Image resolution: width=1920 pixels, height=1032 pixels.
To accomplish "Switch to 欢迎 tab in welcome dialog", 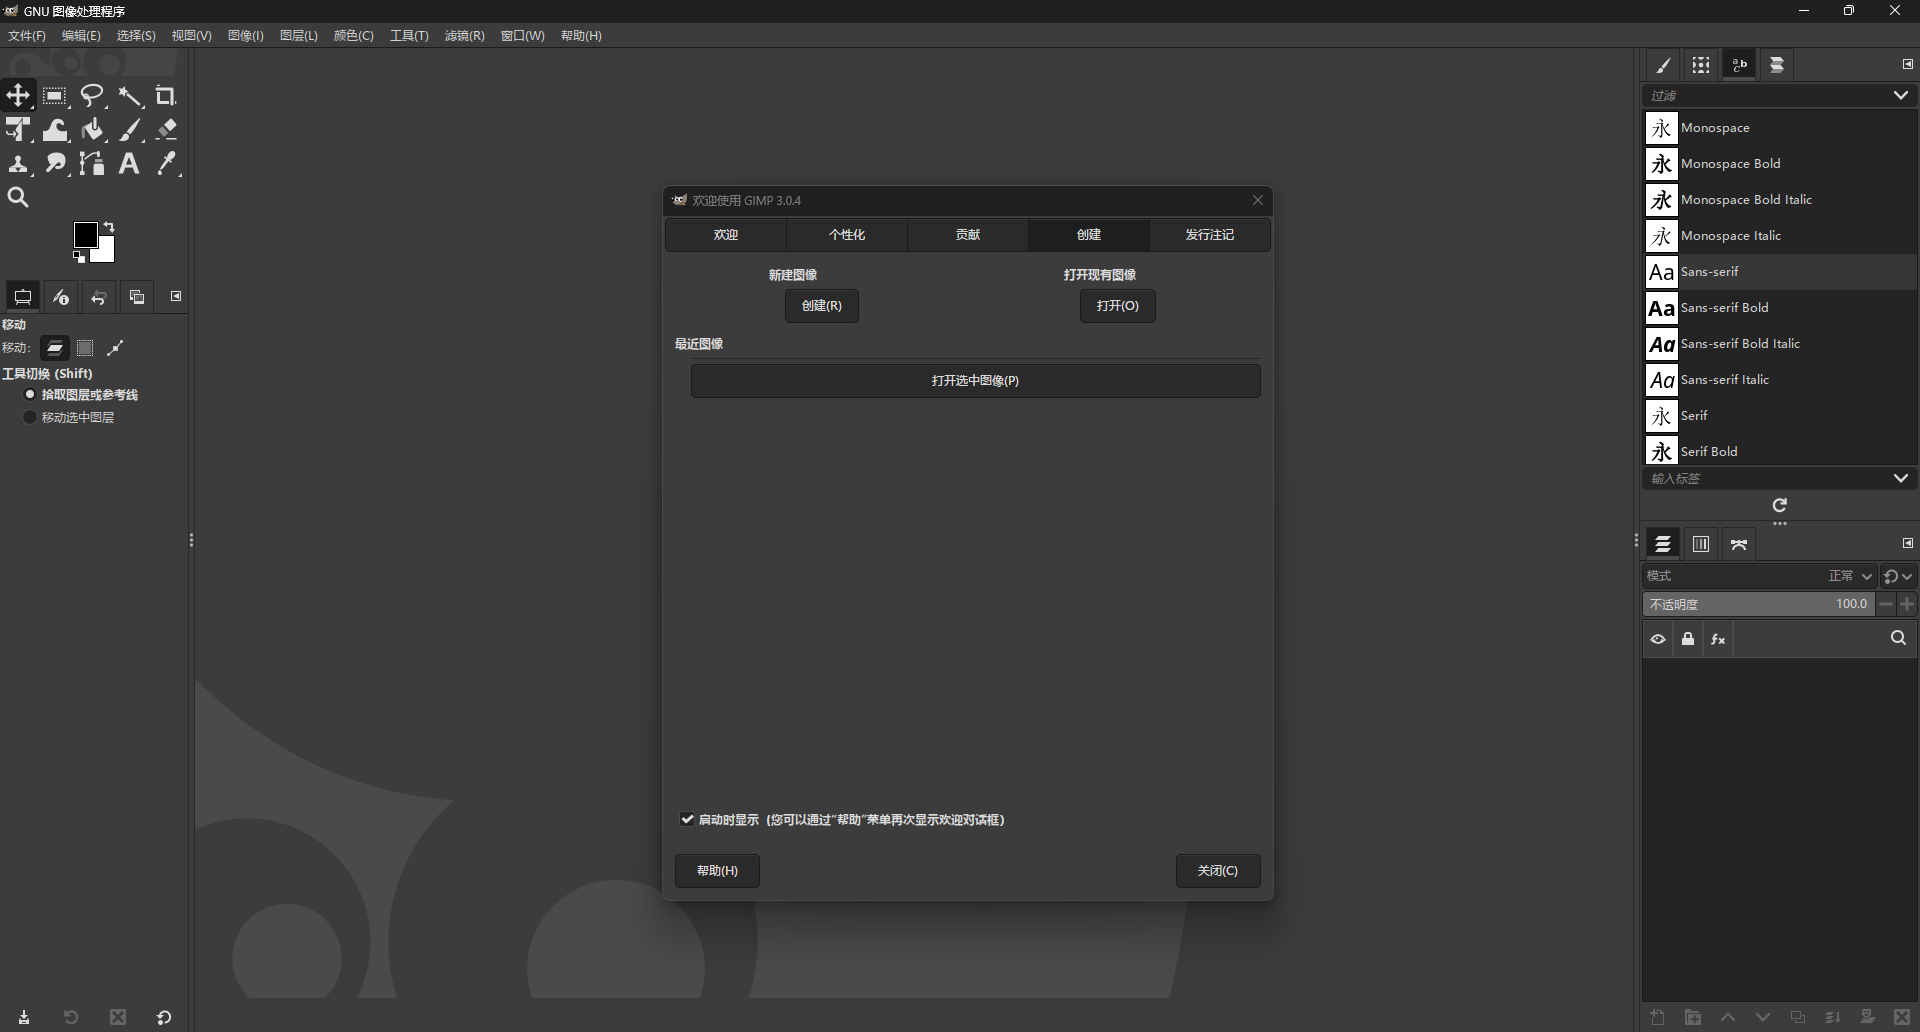I will point(726,235).
